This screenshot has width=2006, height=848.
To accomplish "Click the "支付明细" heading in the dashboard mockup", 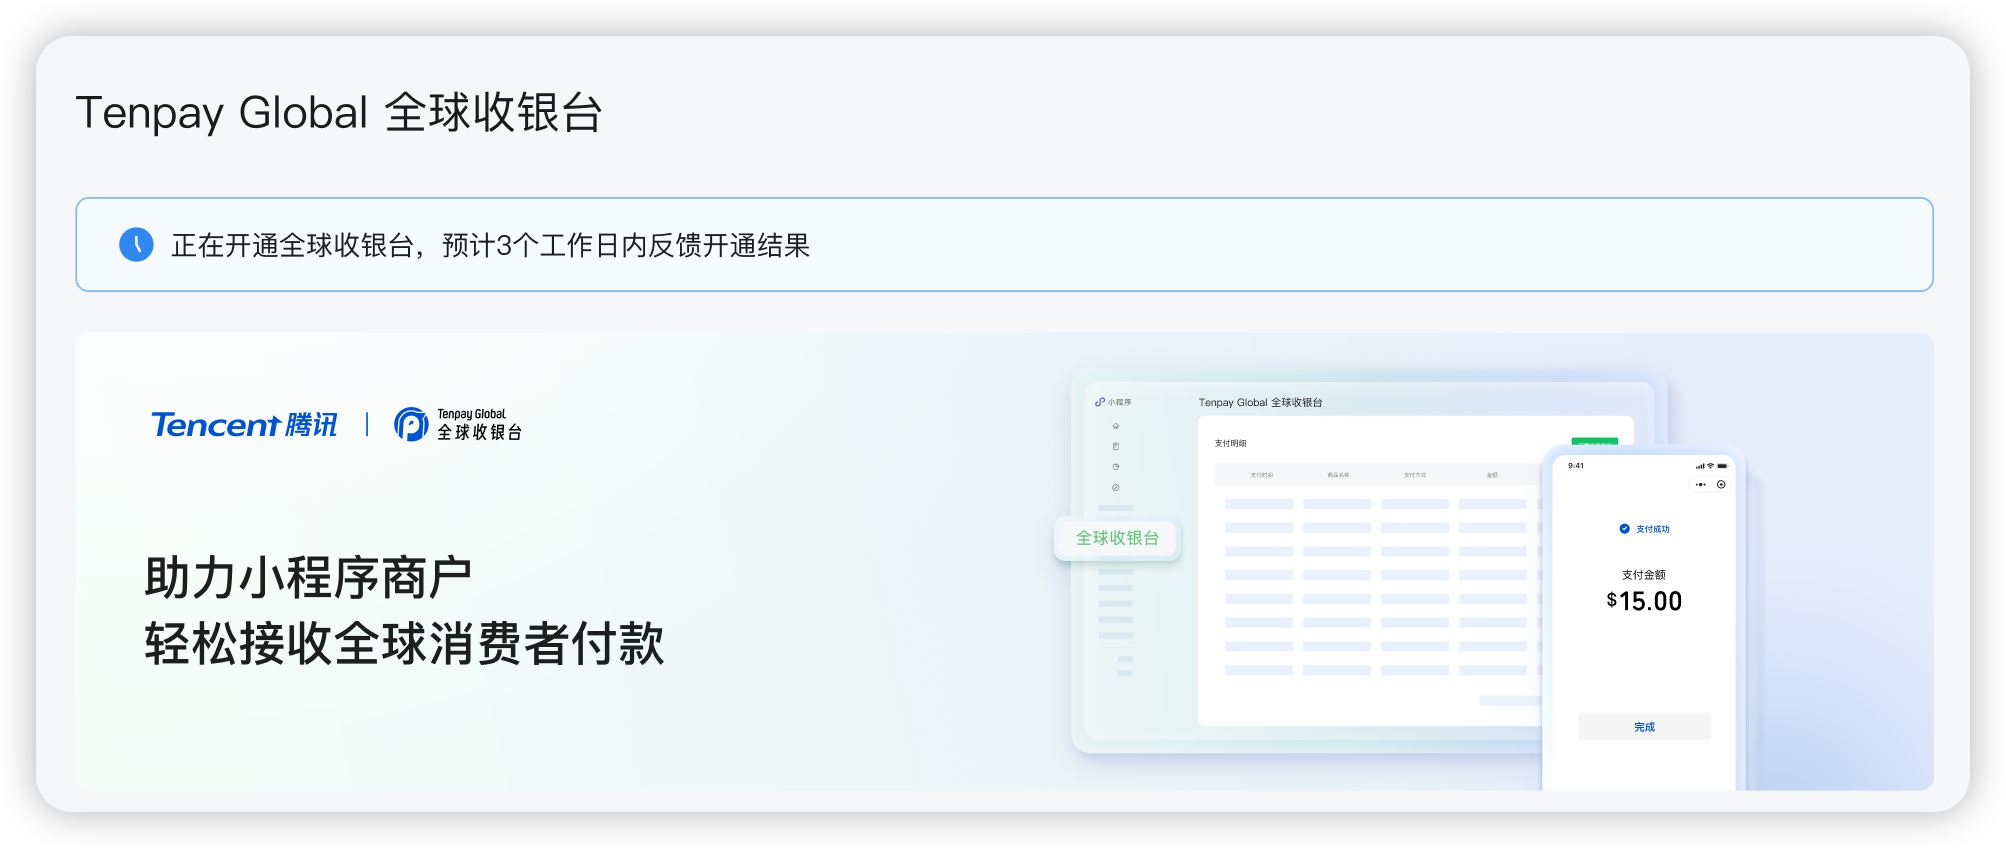I will pyautogui.click(x=1231, y=443).
